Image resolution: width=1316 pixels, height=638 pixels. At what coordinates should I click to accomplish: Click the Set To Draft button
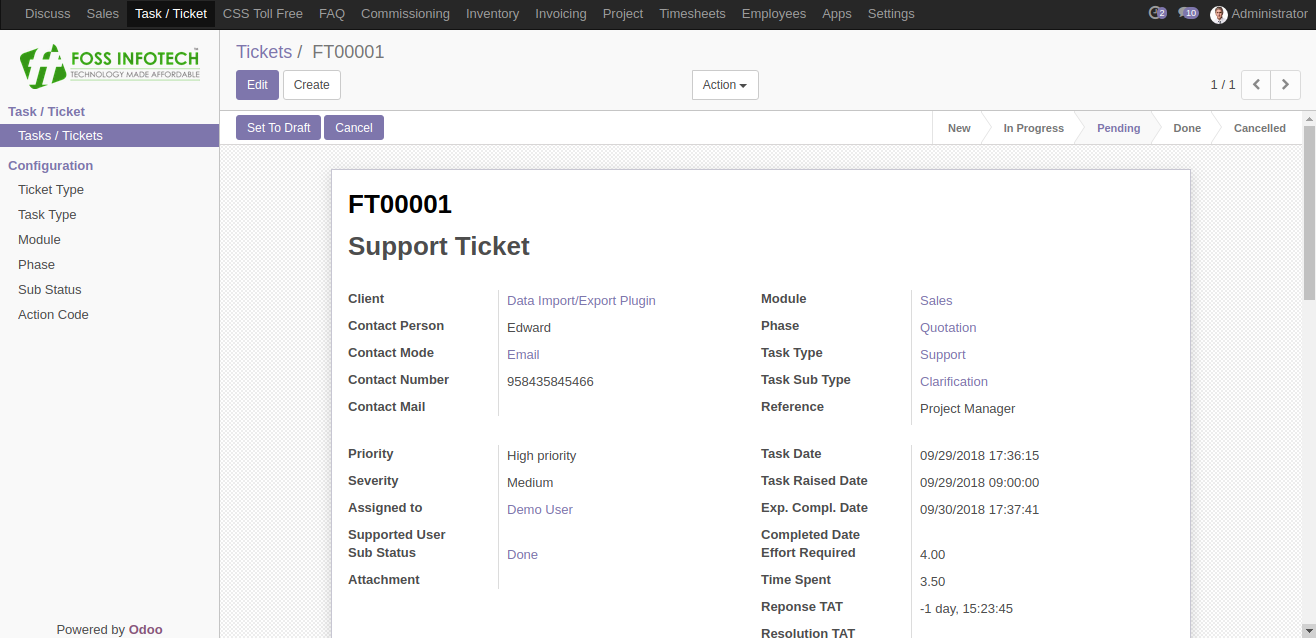(x=279, y=128)
